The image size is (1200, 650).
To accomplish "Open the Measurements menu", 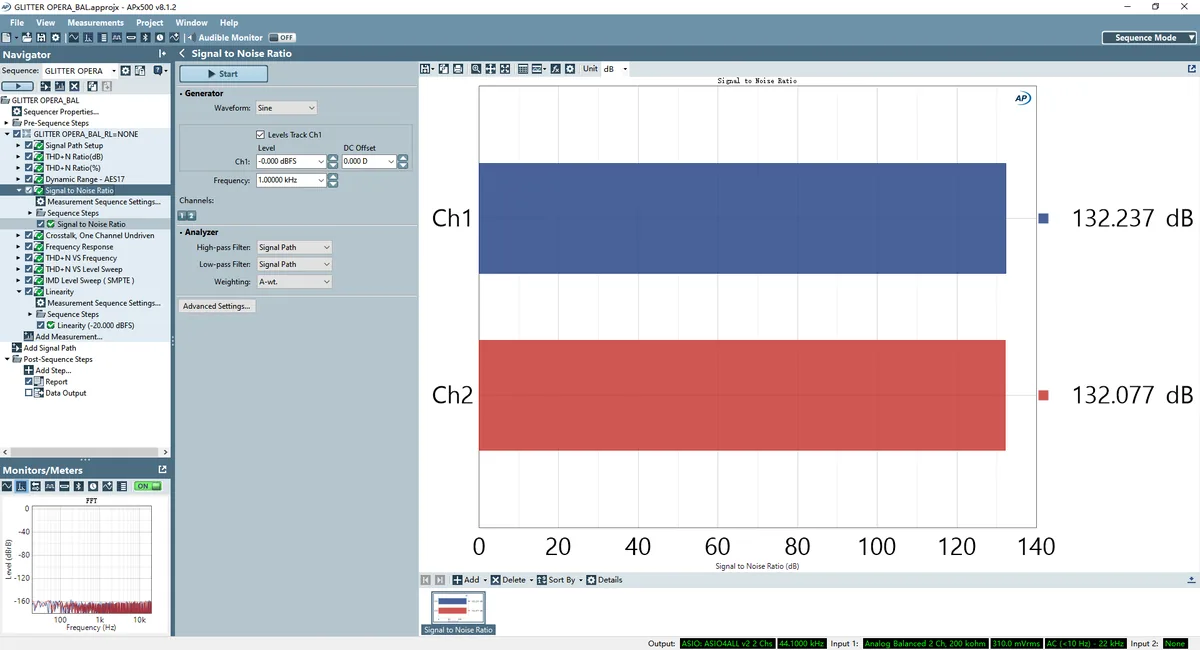I will 96,22.
